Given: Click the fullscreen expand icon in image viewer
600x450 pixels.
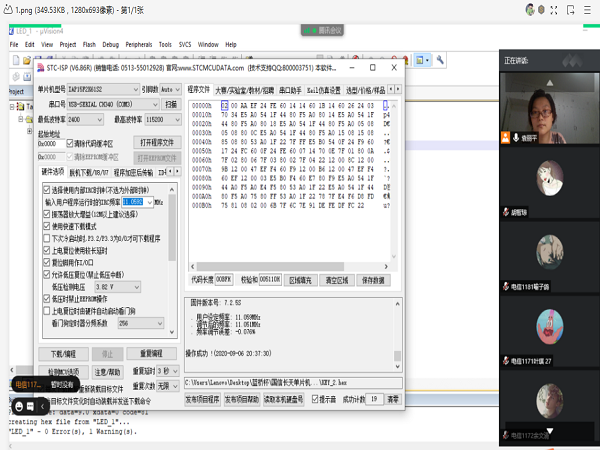Looking at the screenshot, I should pos(554,10).
